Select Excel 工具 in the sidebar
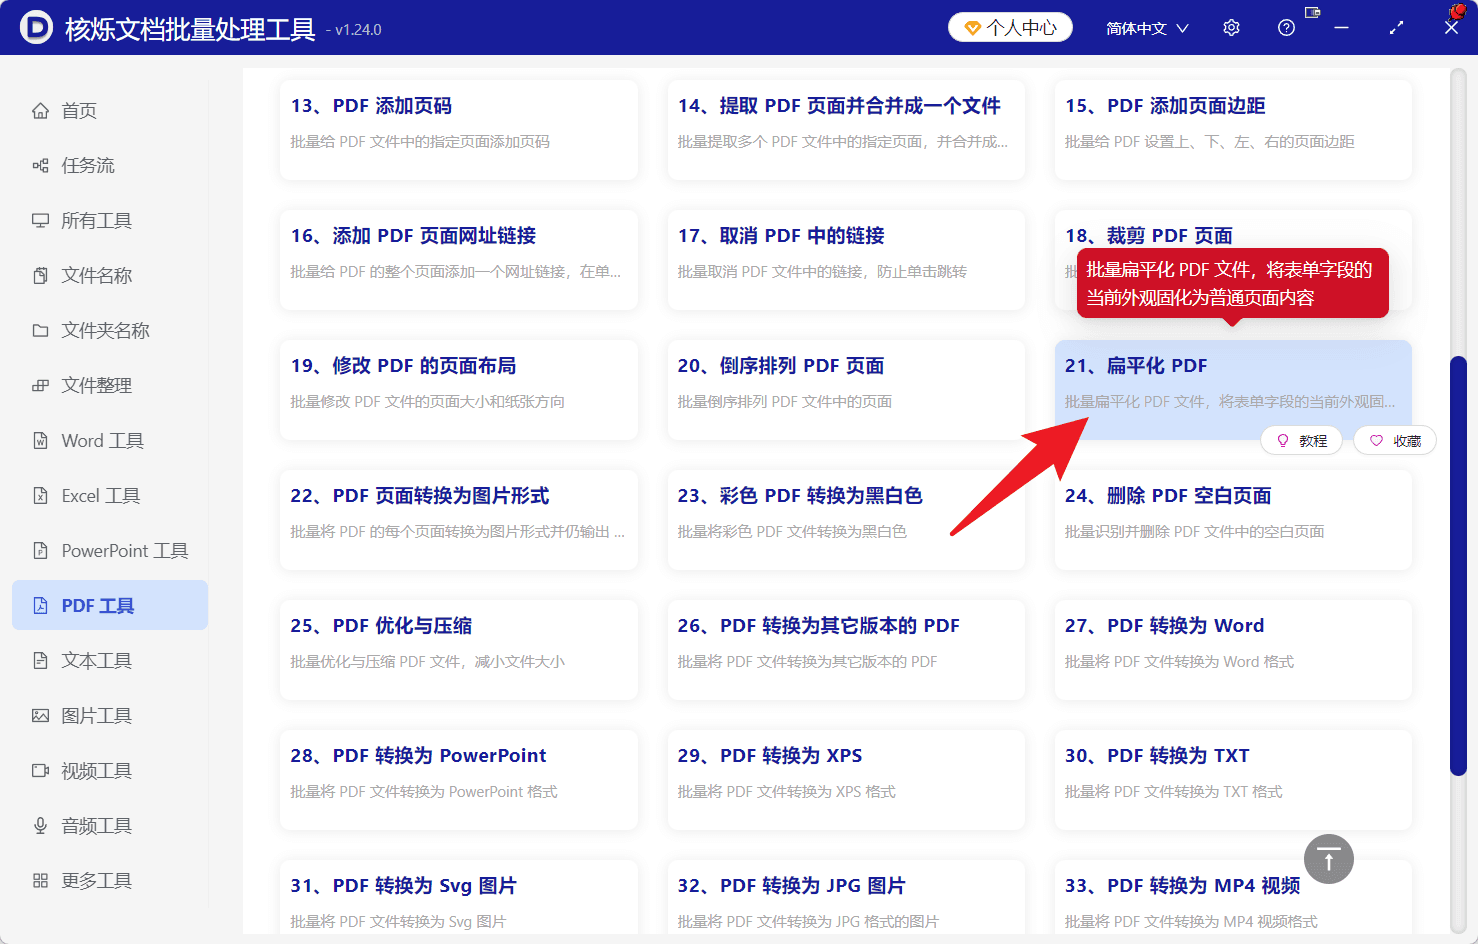 pyautogui.click(x=110, y=496)
